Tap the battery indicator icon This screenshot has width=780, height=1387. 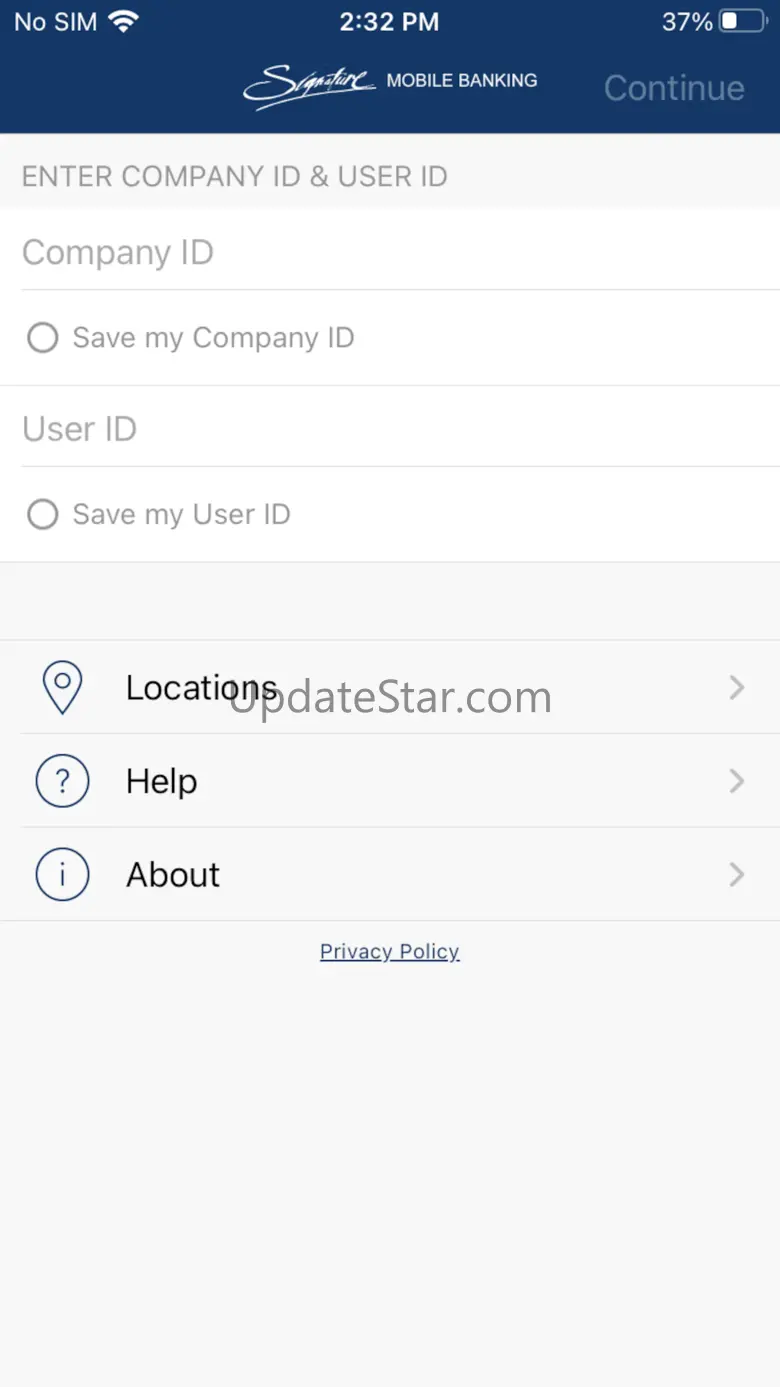741,22
